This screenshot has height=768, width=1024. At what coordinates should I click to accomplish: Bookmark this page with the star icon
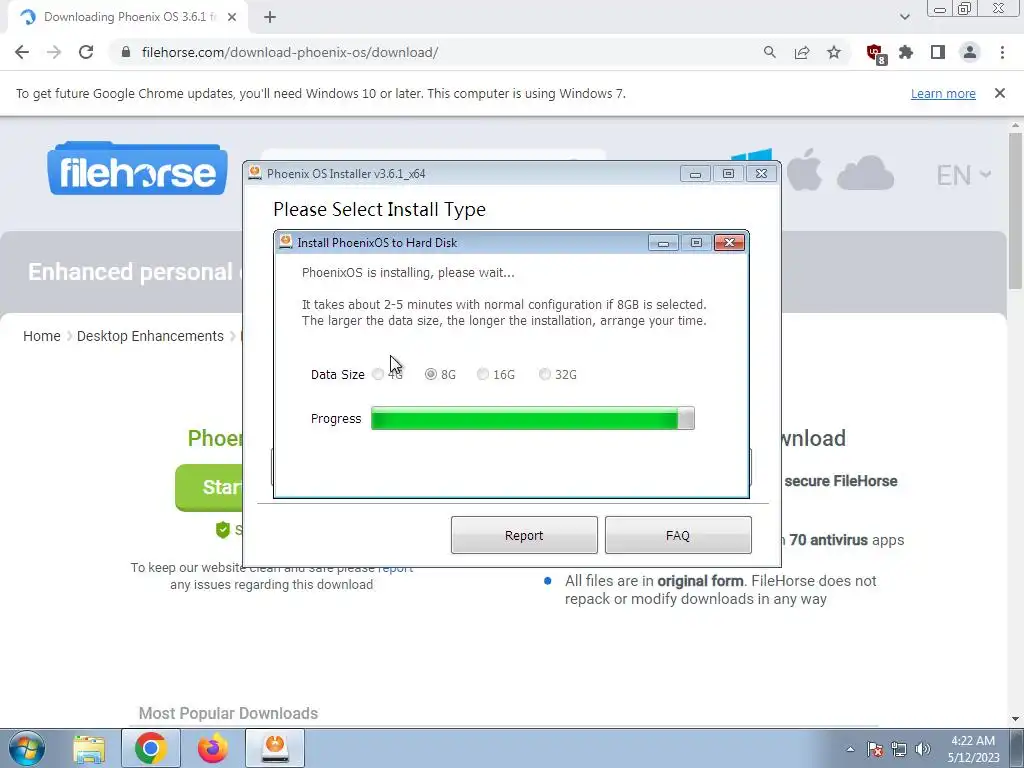(x=834, y=52)
